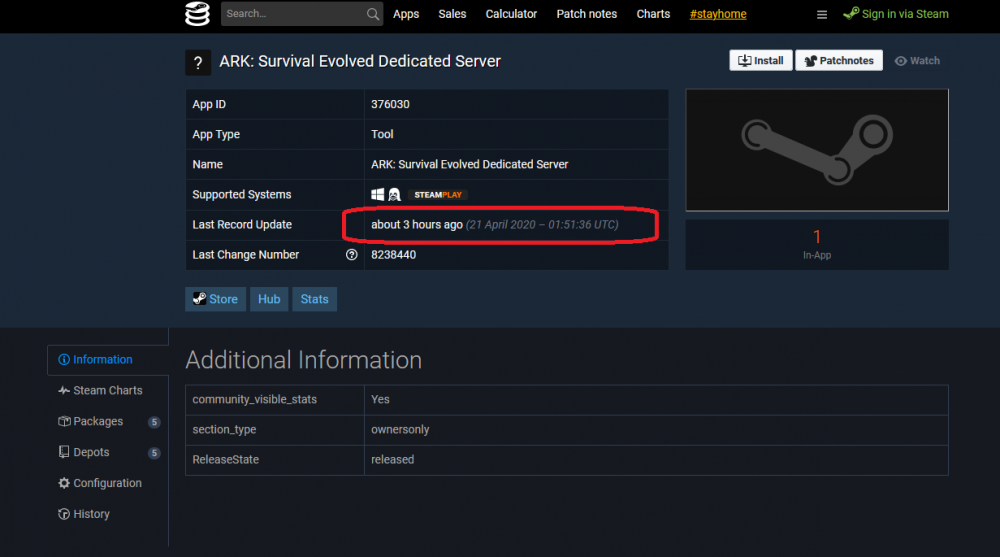The width and height of the screenshot is (1000, 557).
Task: Sign in via Steam
Action: click(x=895, y=14)
